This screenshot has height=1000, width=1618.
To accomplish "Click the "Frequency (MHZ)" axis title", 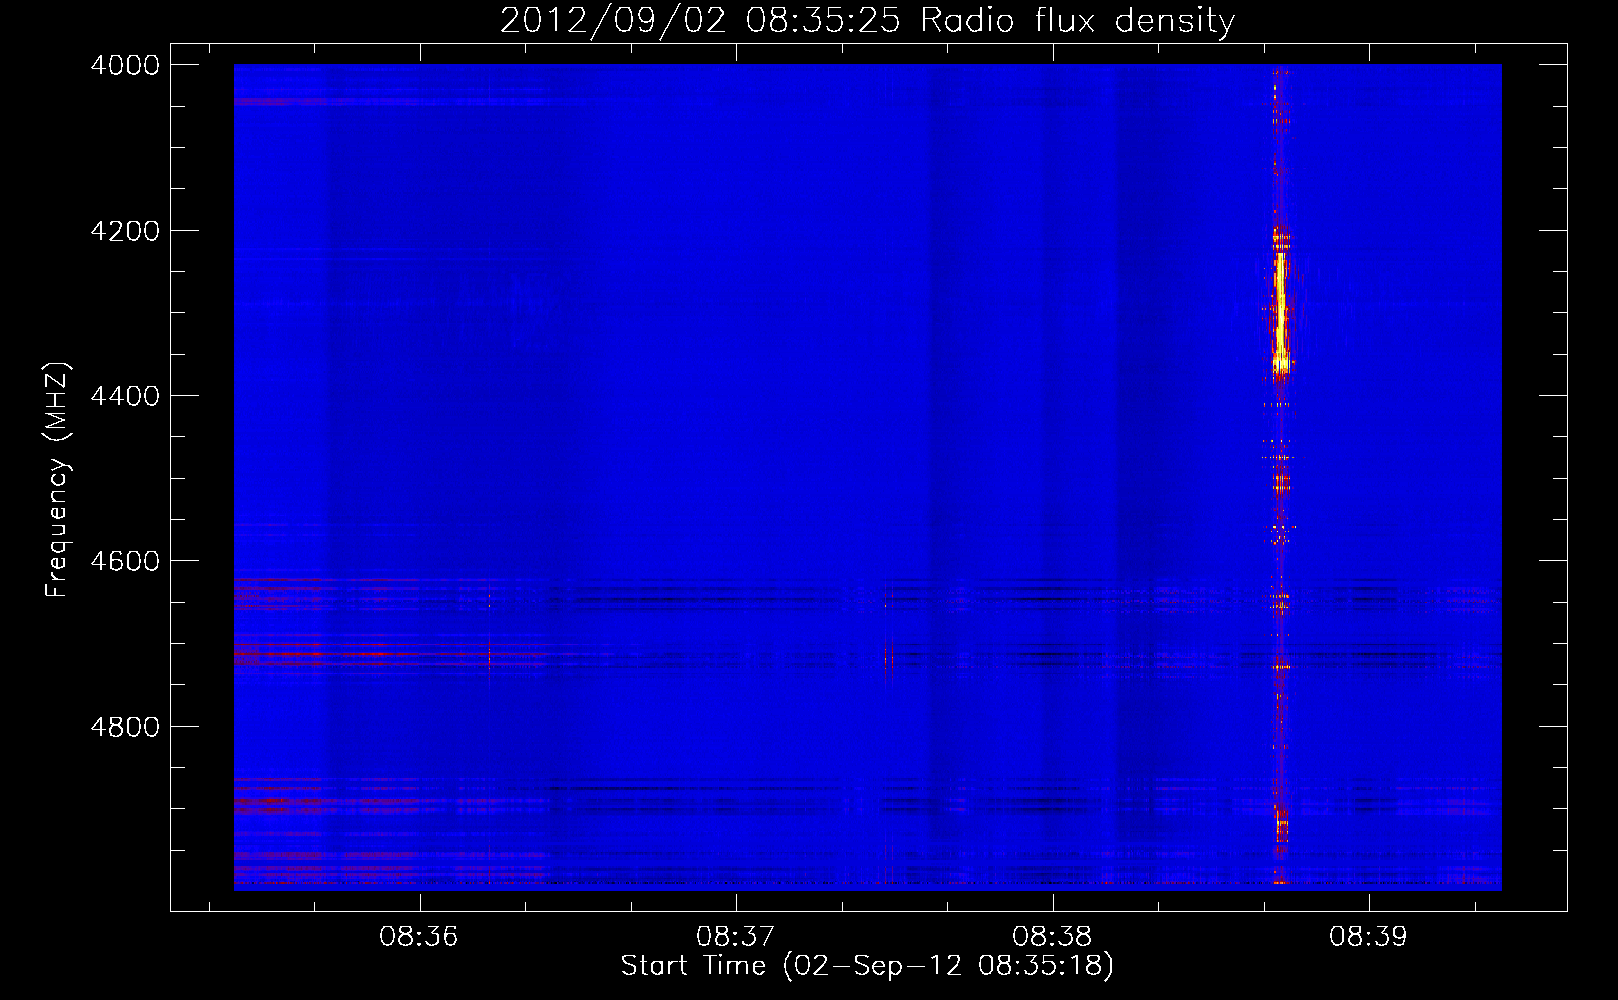I will [58, 480].
